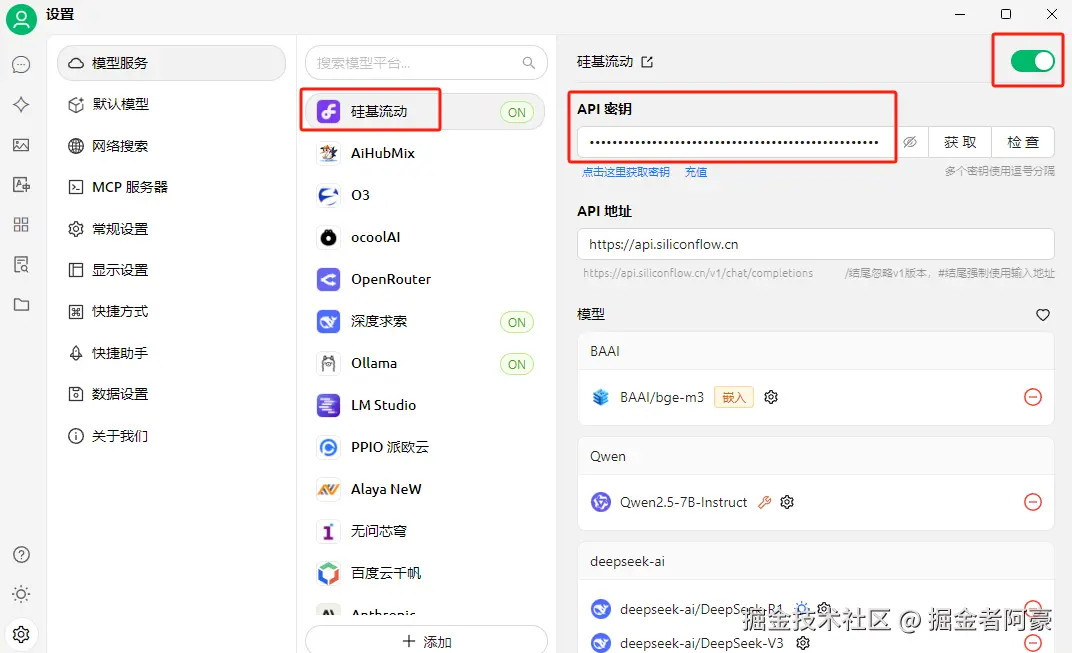The image size is (1072, 653).
Task: Select 默认模型 in settings menu
Action: point(171,105)
